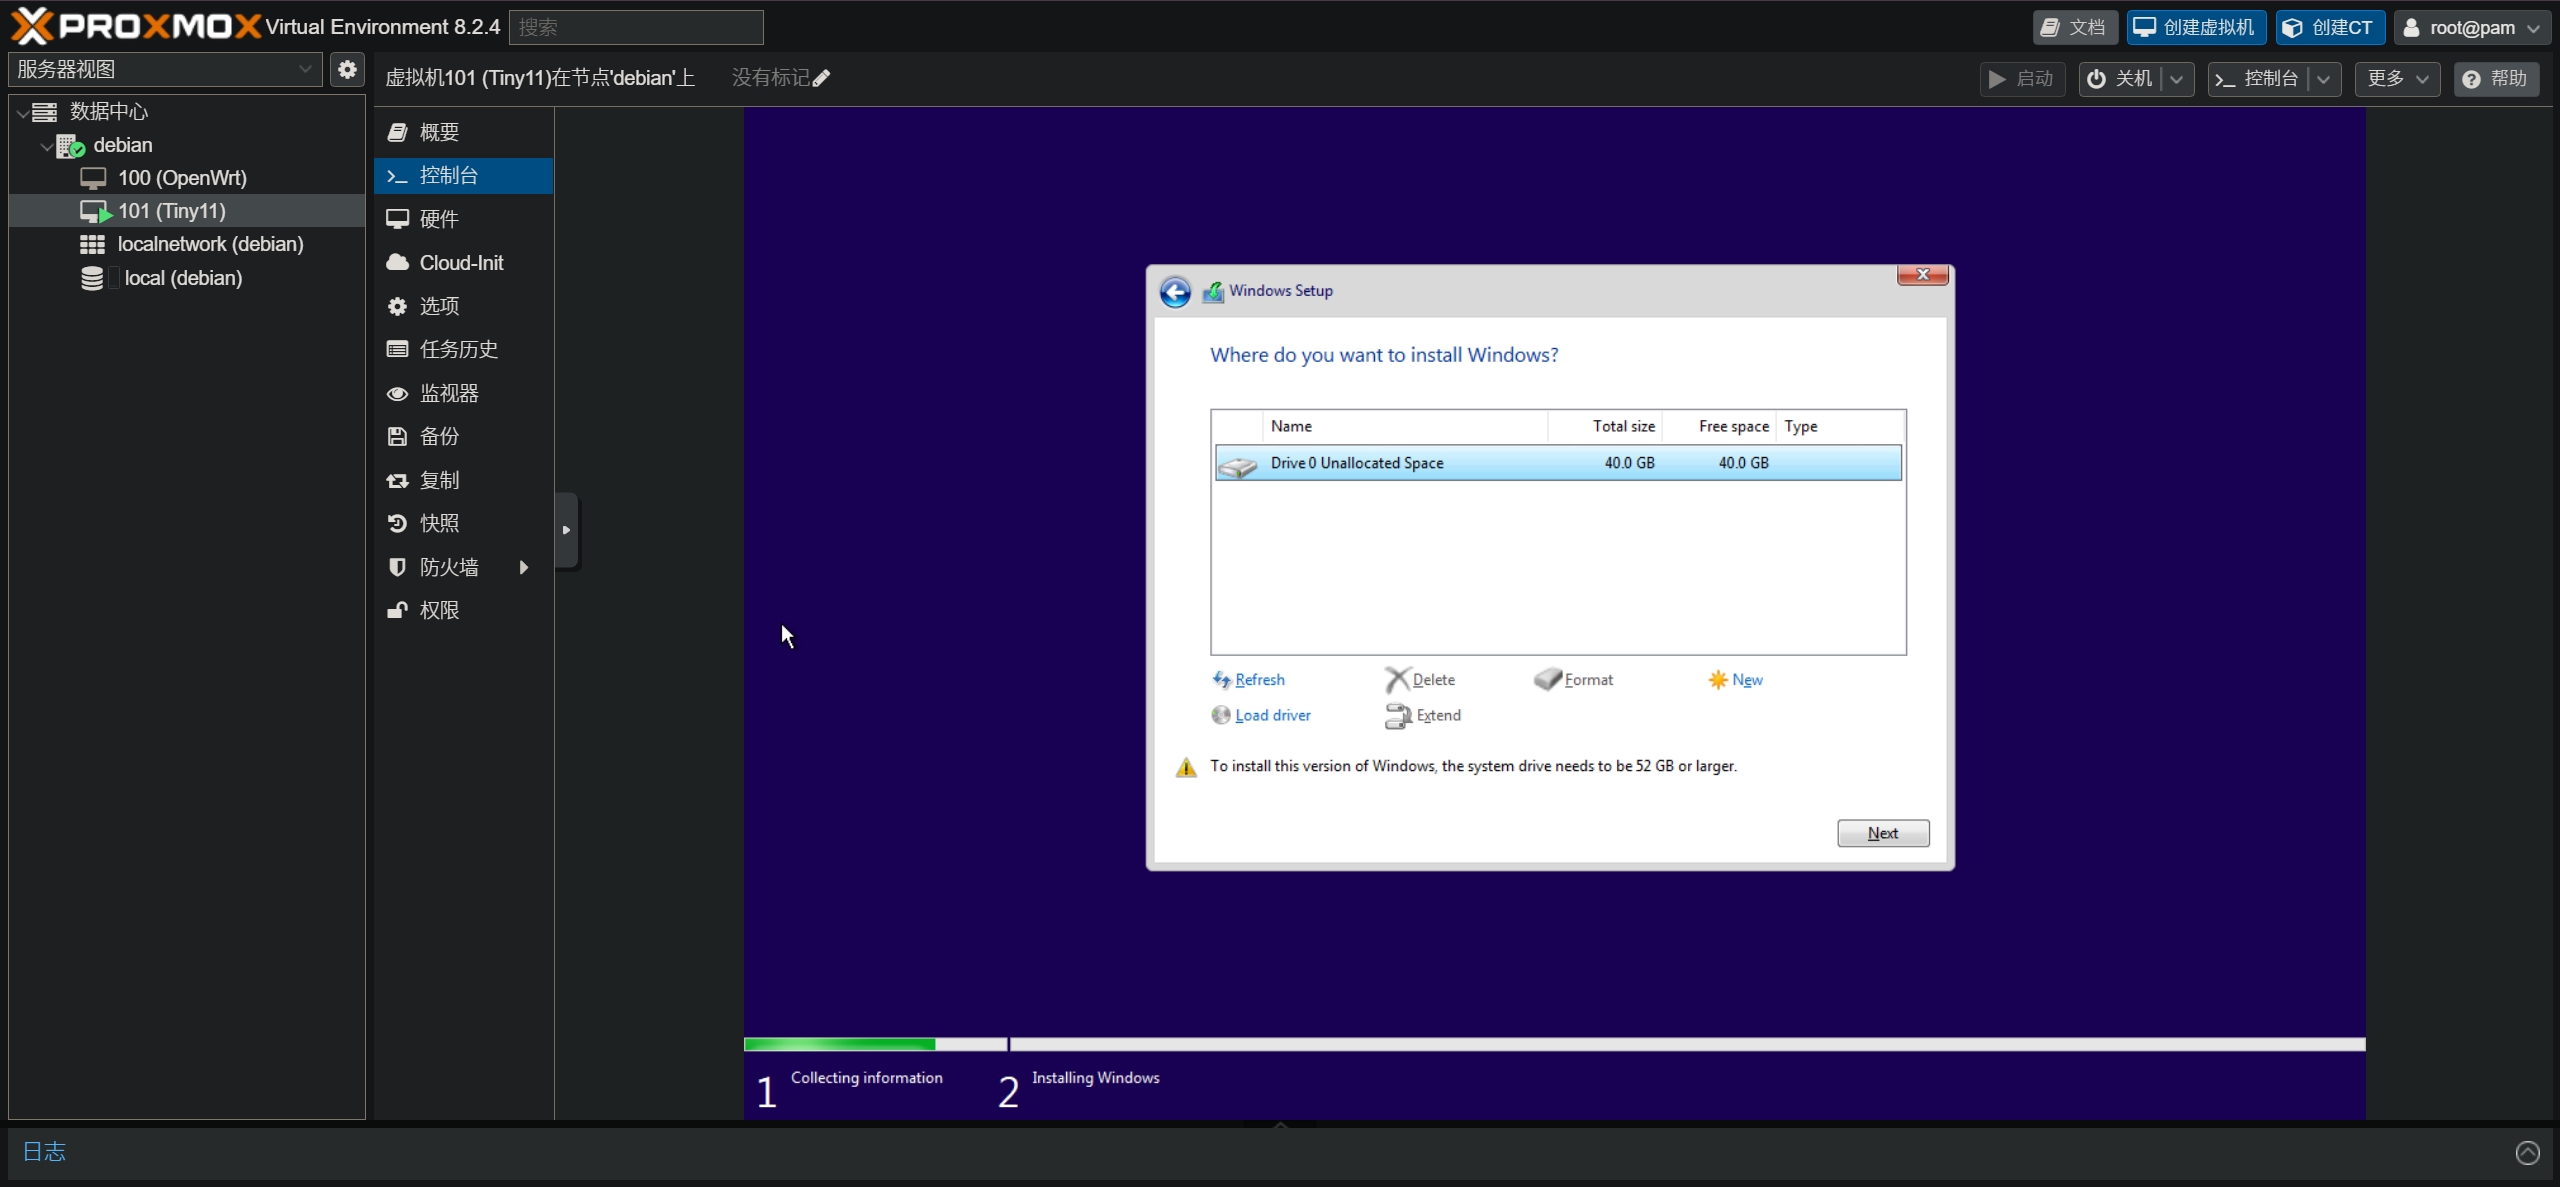Image resolution: width=2560 pixels, height=1187 pixels.
Task: Click the Extend partition option
Action: coord(1423,715)
